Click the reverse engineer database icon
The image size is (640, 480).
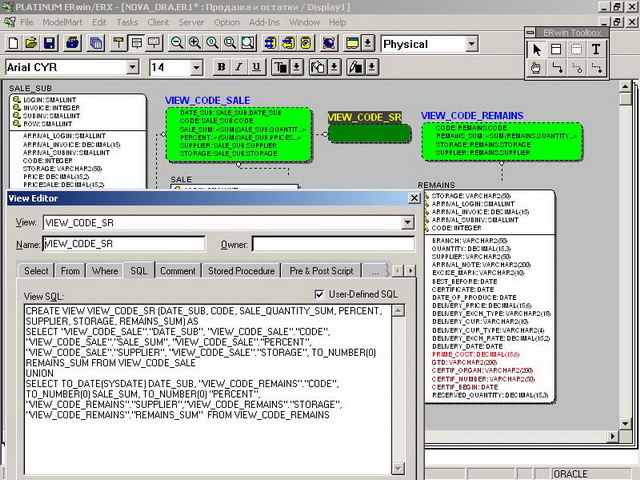288,43
